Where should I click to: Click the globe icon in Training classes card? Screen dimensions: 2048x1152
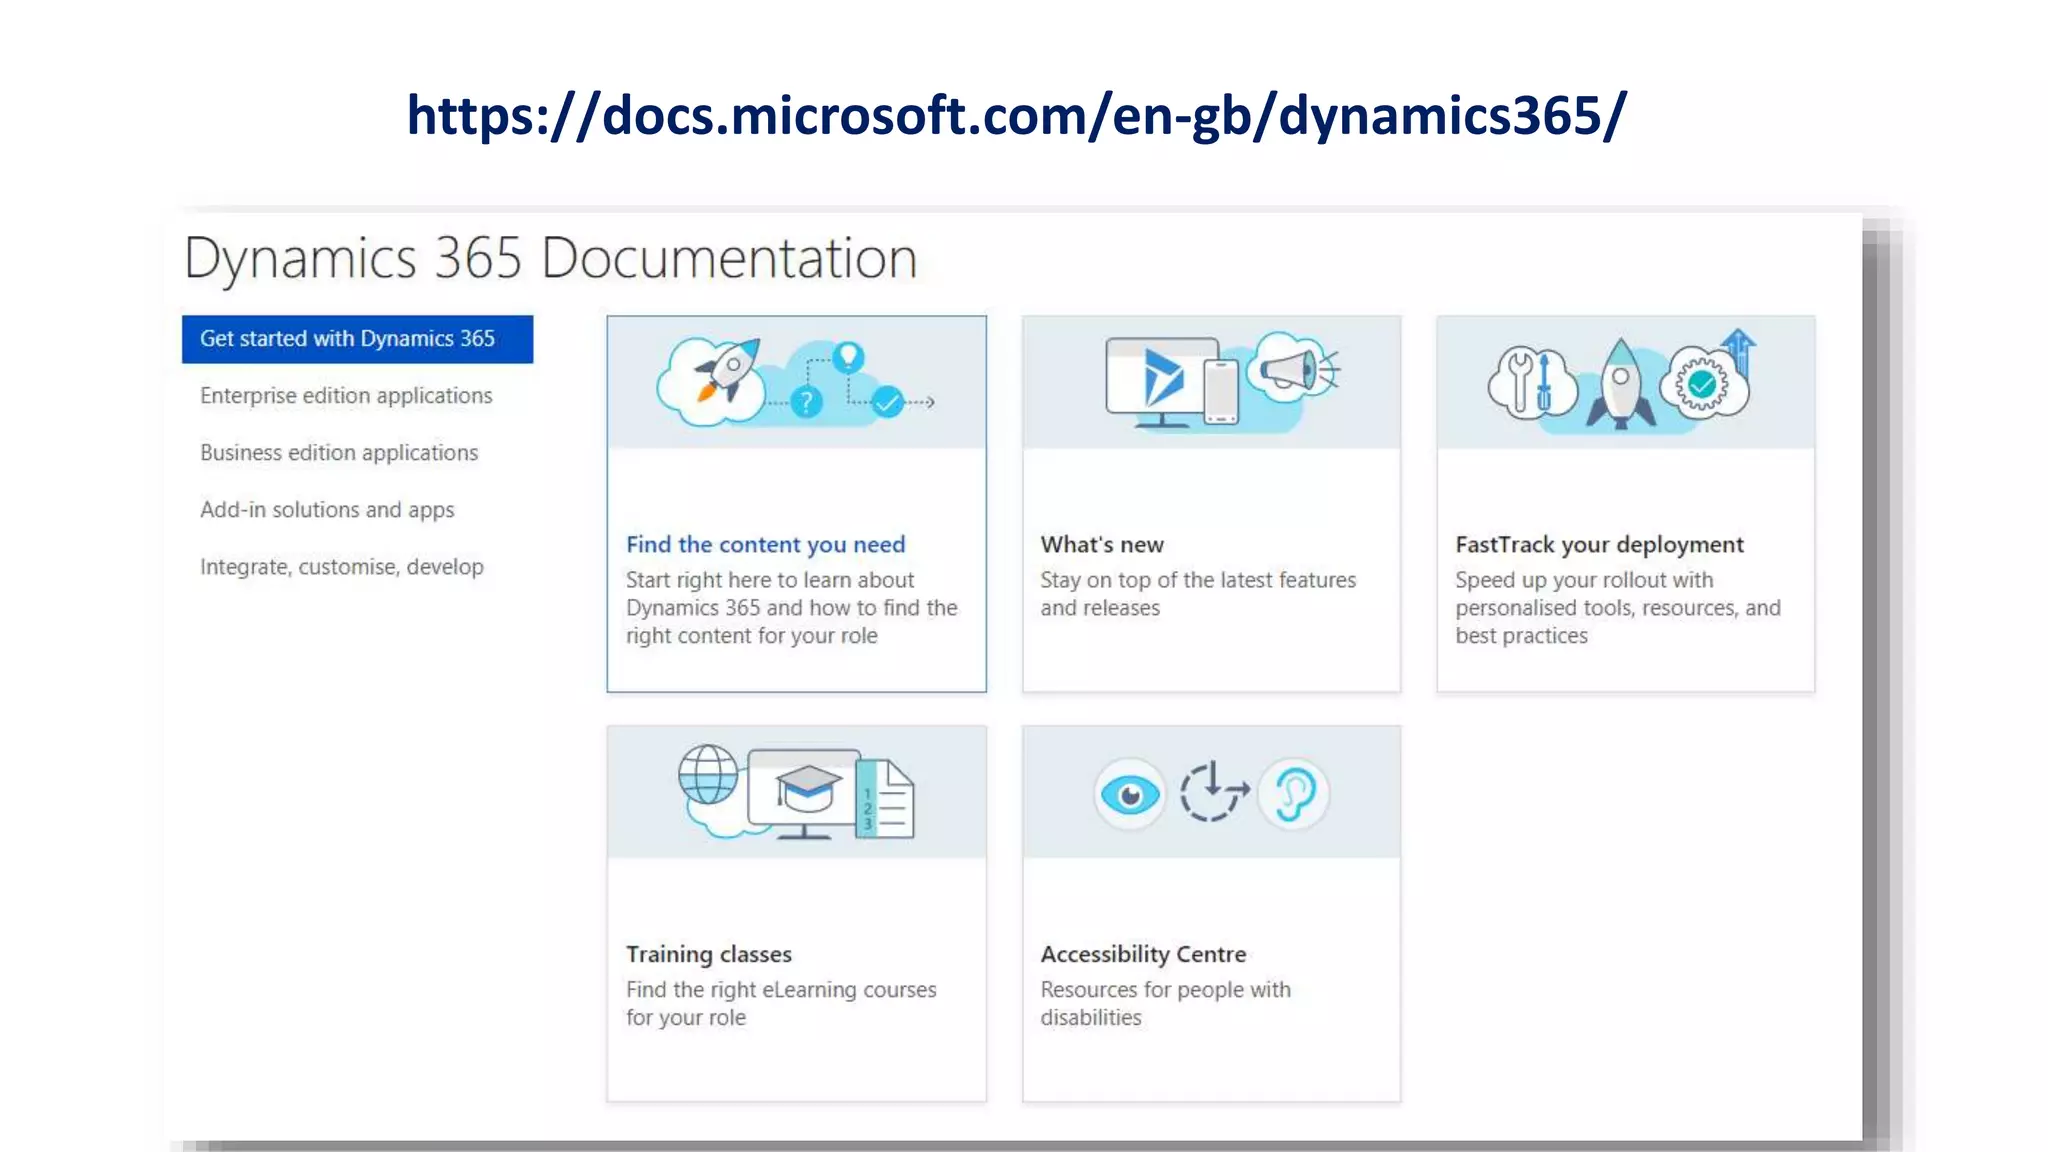(708, 775)
